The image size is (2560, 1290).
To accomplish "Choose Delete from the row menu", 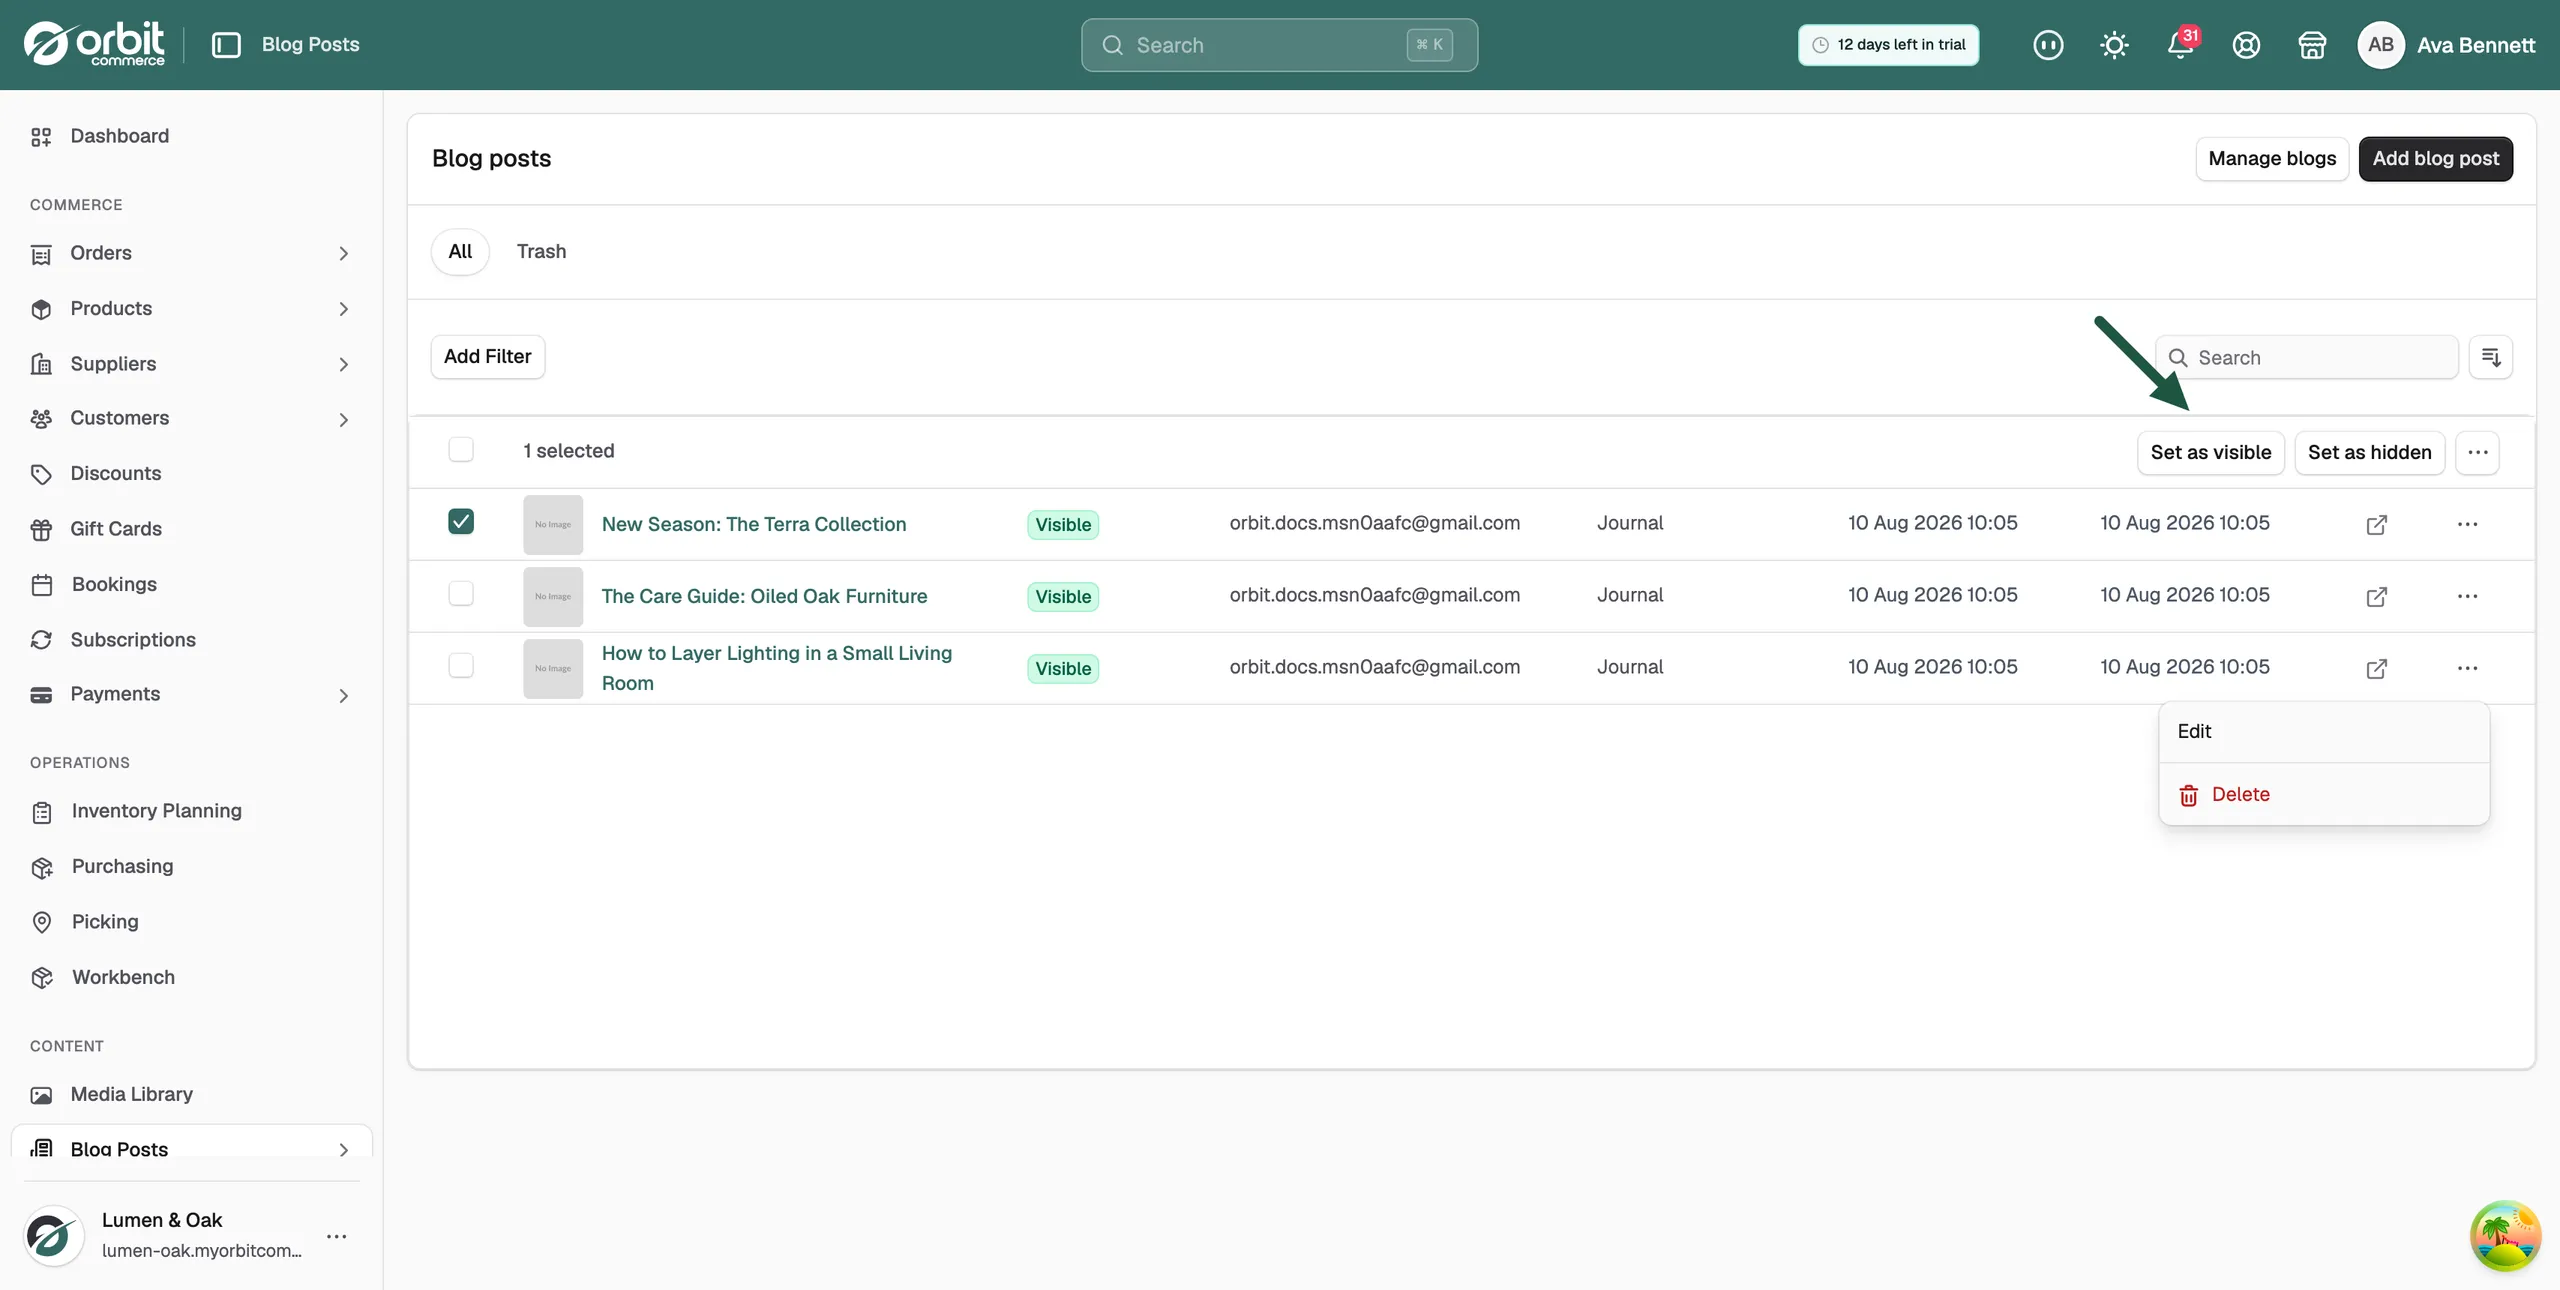I will pos(2324,795).
